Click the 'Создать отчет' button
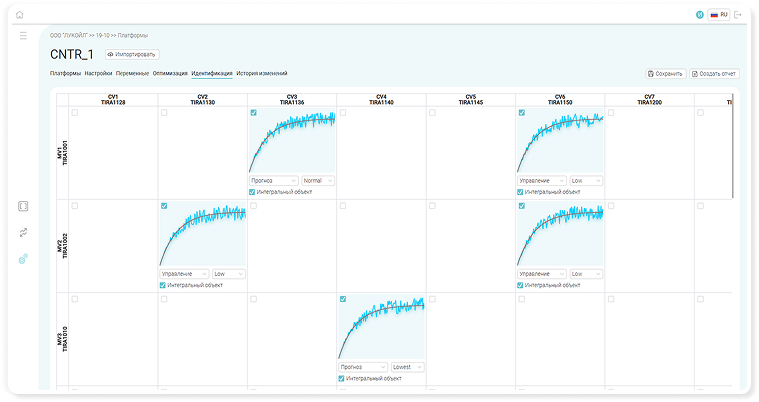 click(714, 73)
